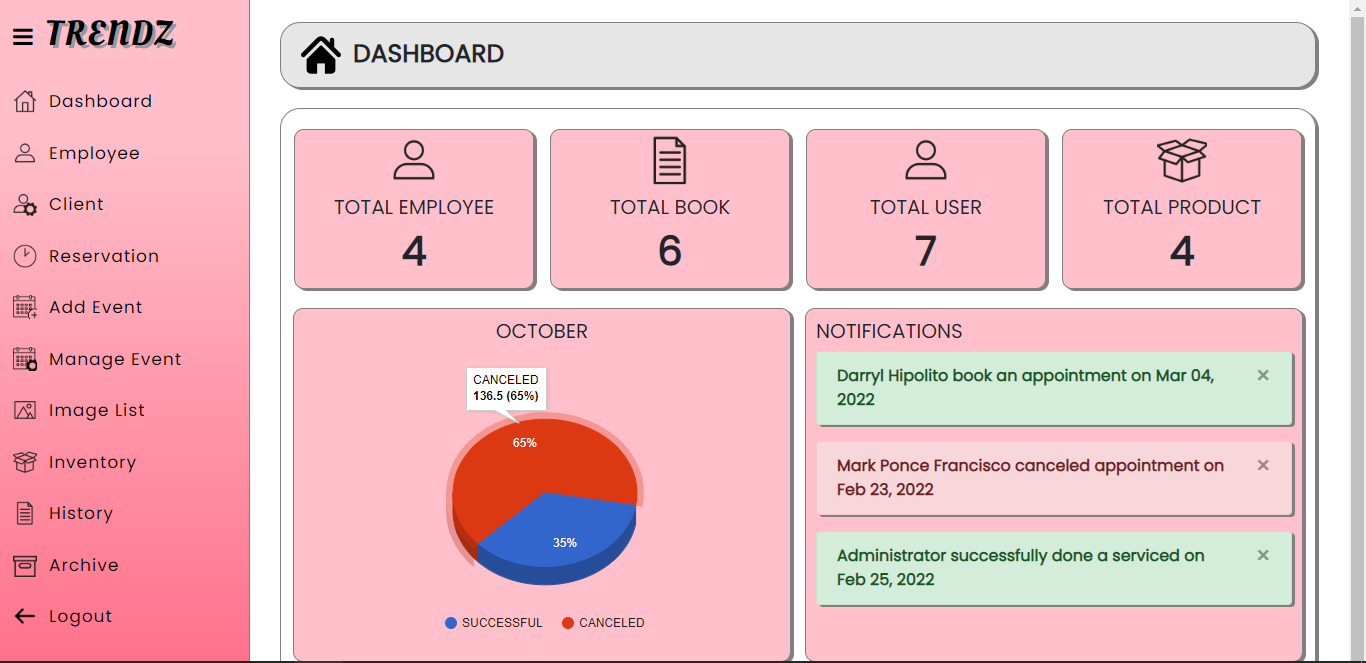Click the Add Event calendar icon
The image size is (1366, 663).
pos(24,307)
